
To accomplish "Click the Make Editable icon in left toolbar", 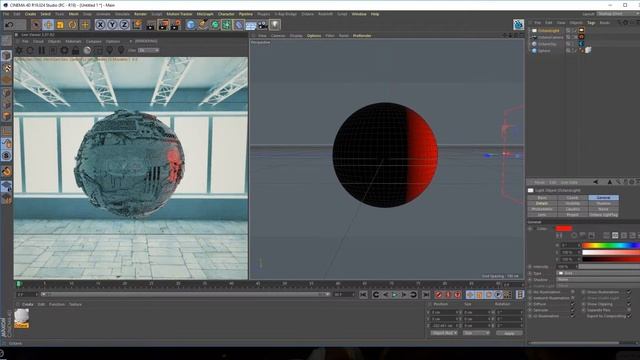I will click(6, 40).
